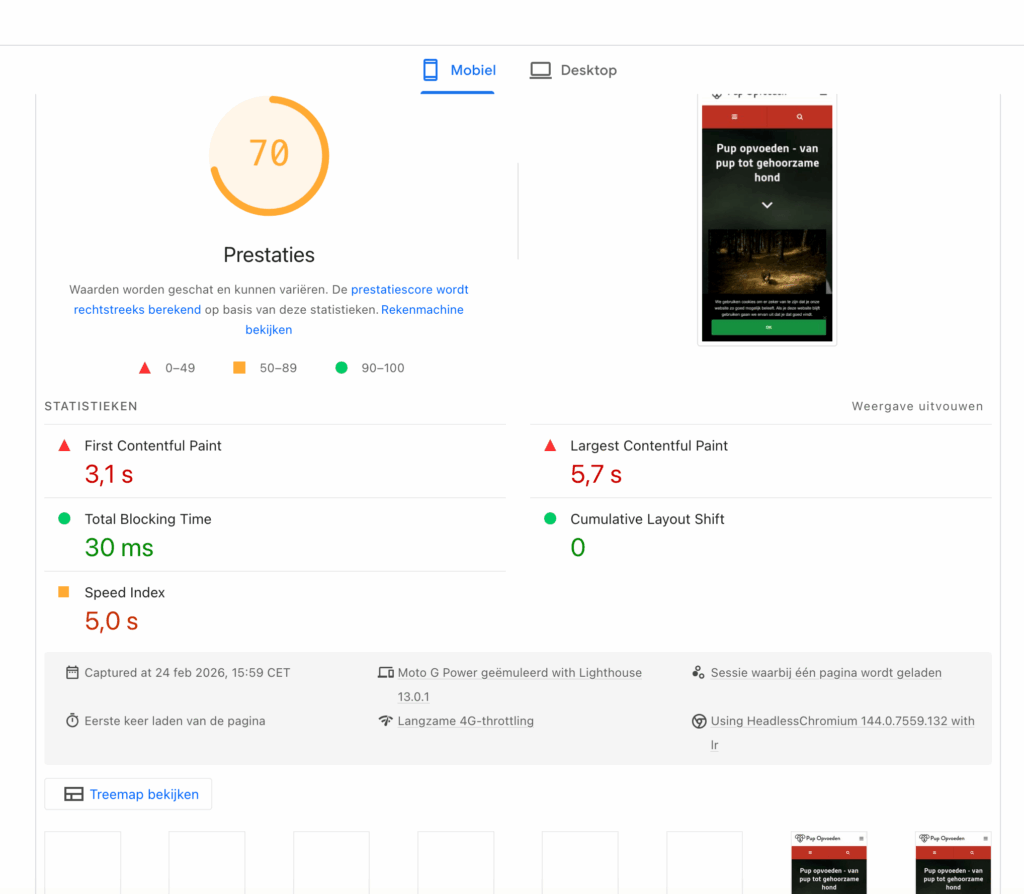Screen dimensions: 1024x894
Task: Click the desktop monitor icon
Action: 541,70
